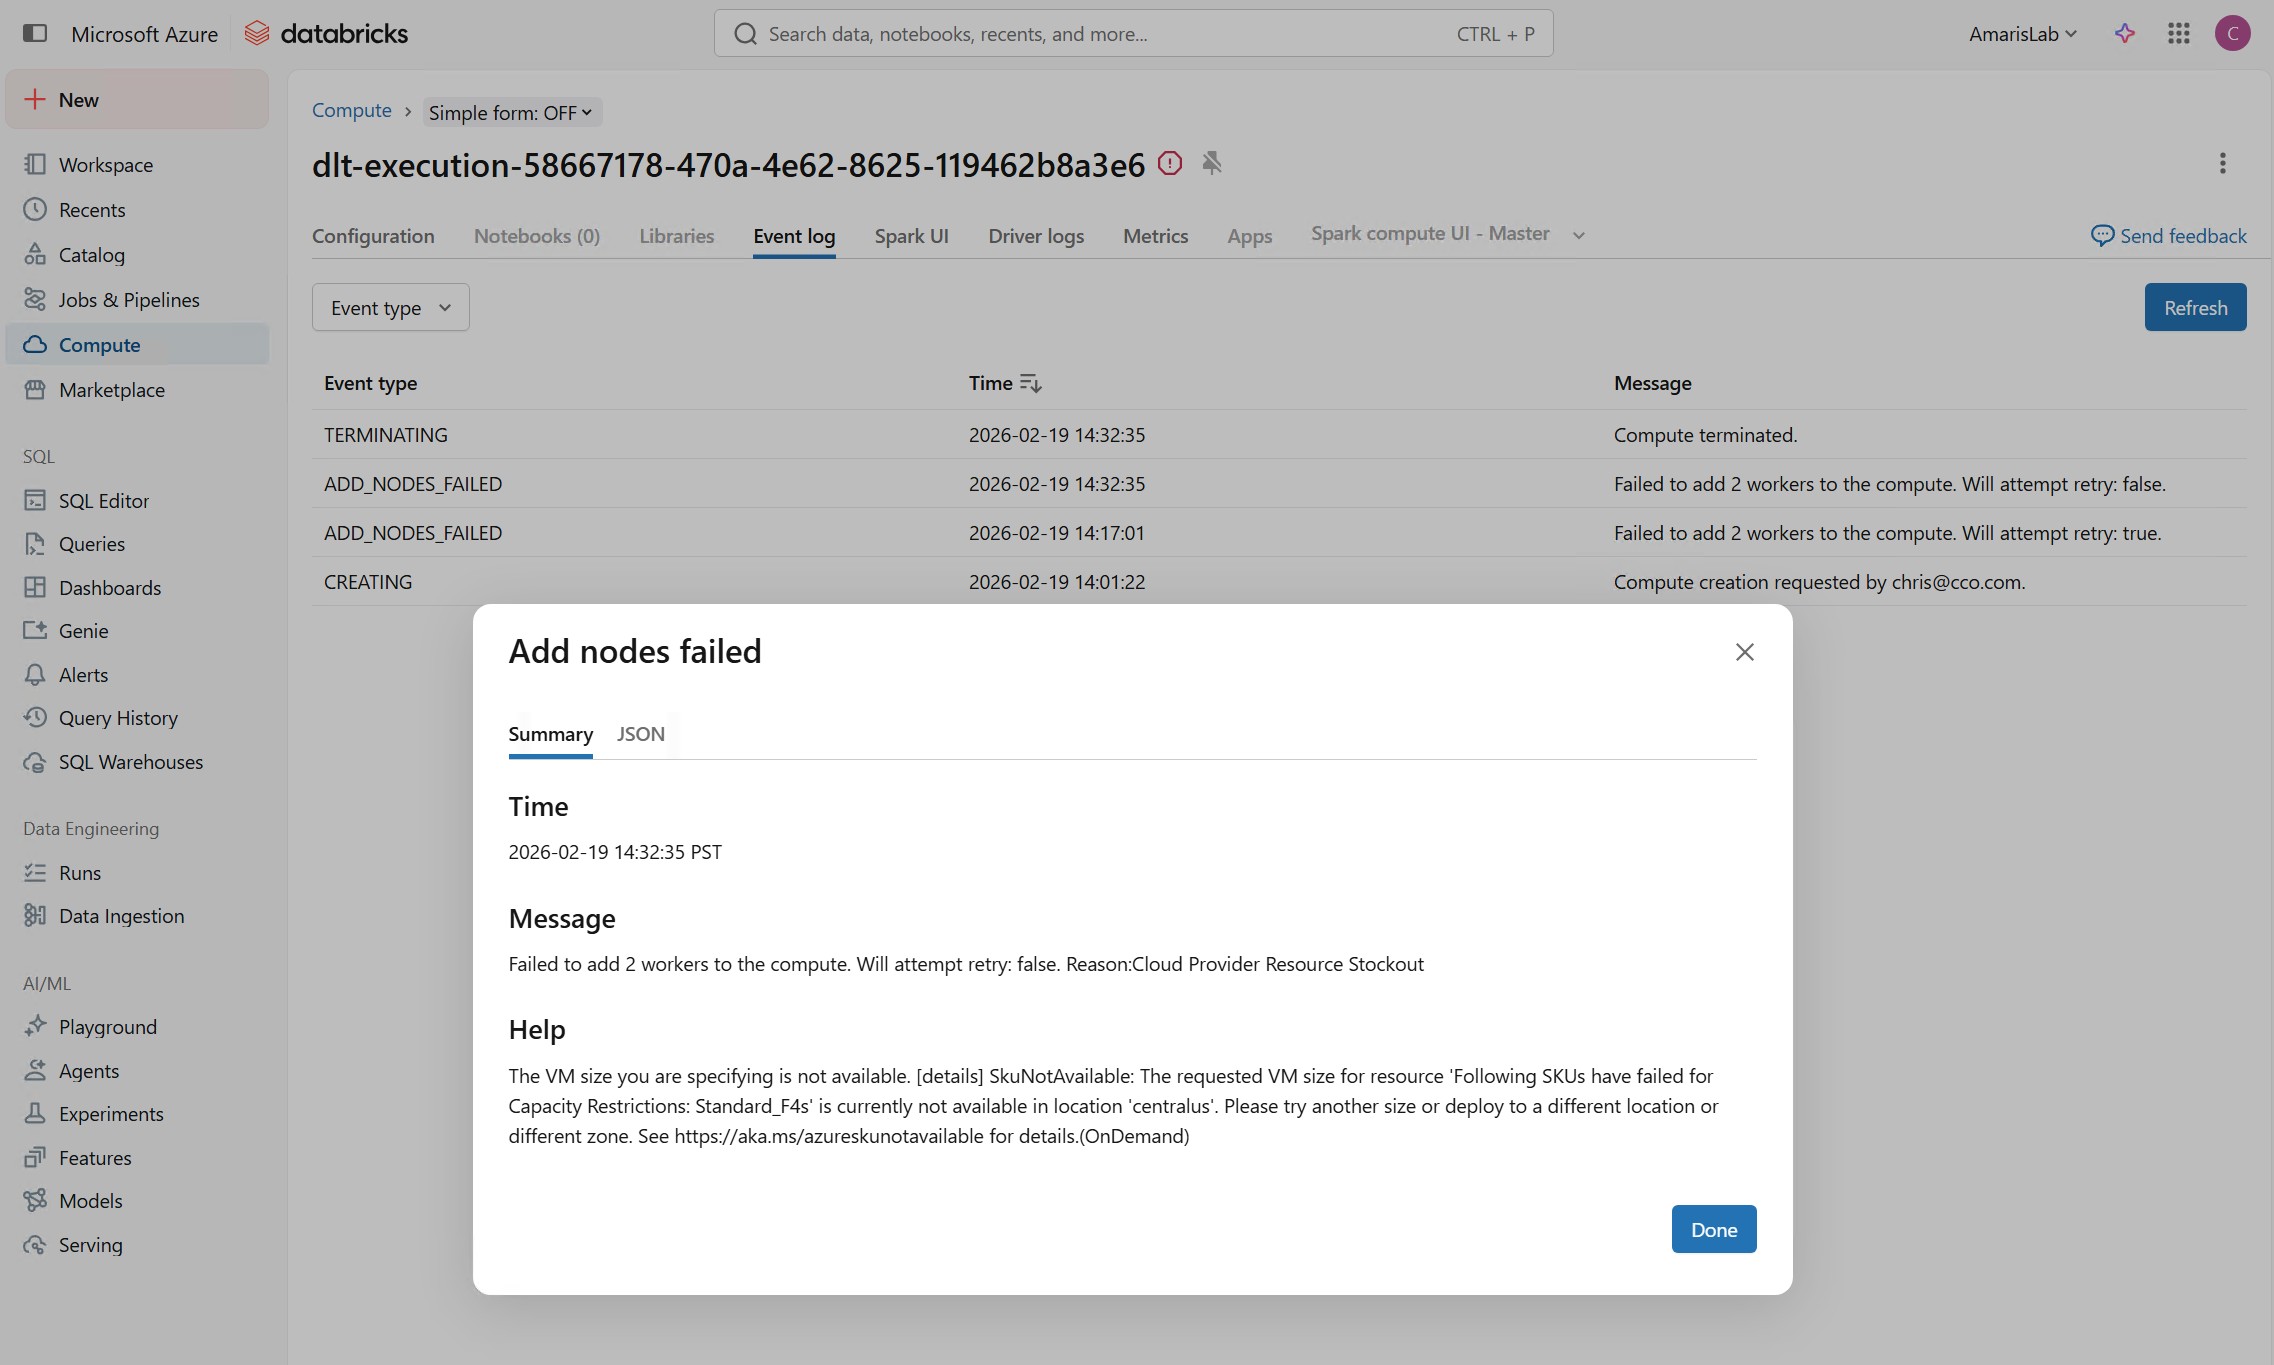This screenshot has height=1365, width=2274.
Task: Click the global search bar
Action: tap(1131, 33)
